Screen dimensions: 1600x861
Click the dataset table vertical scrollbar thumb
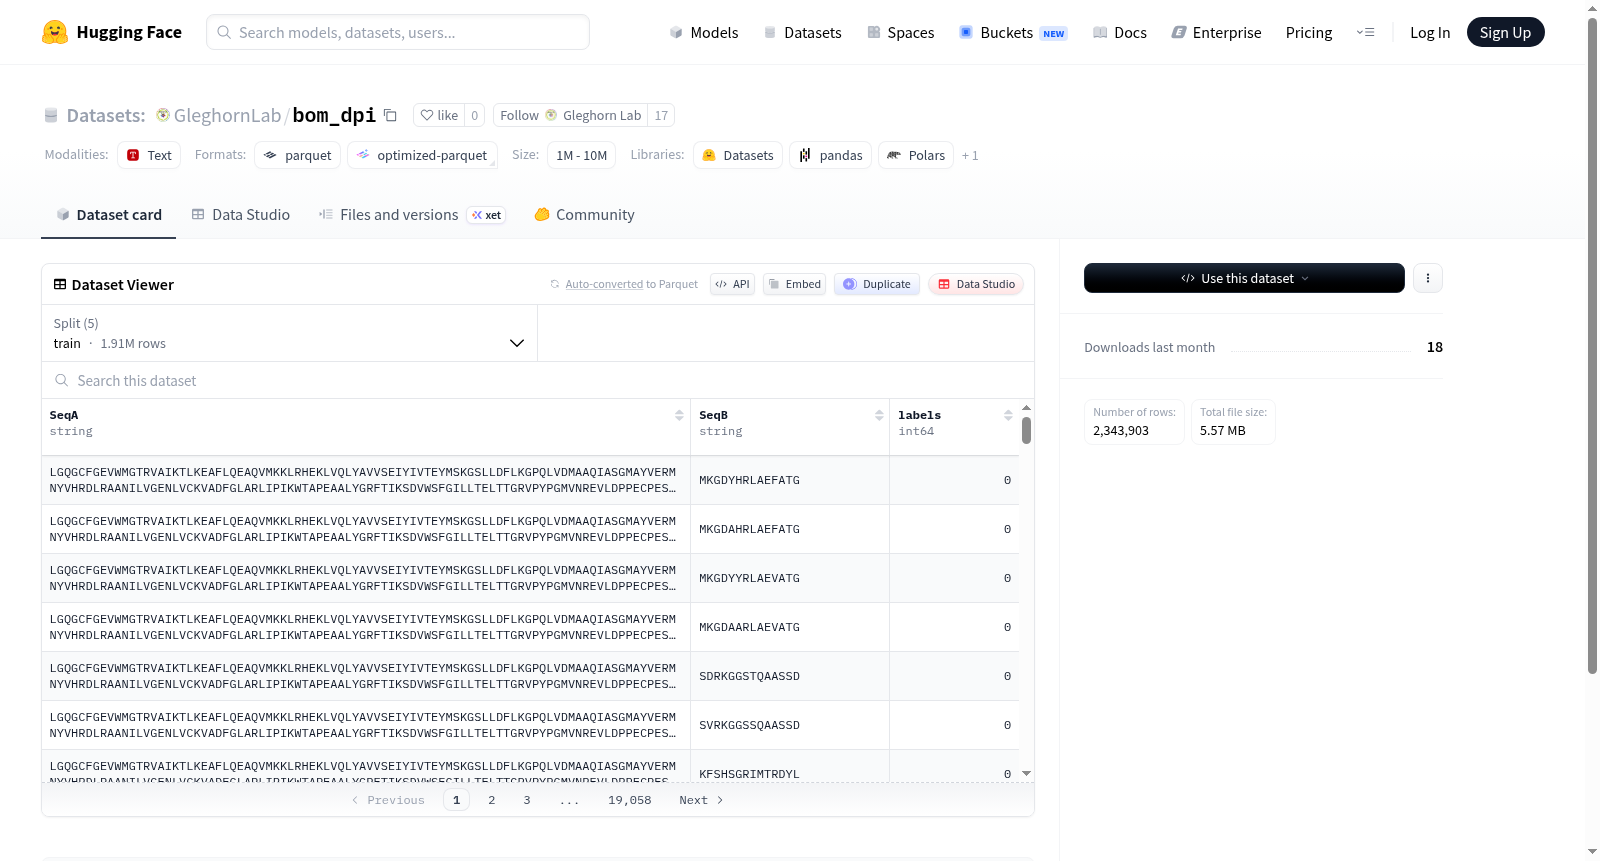coord(1026,431)
